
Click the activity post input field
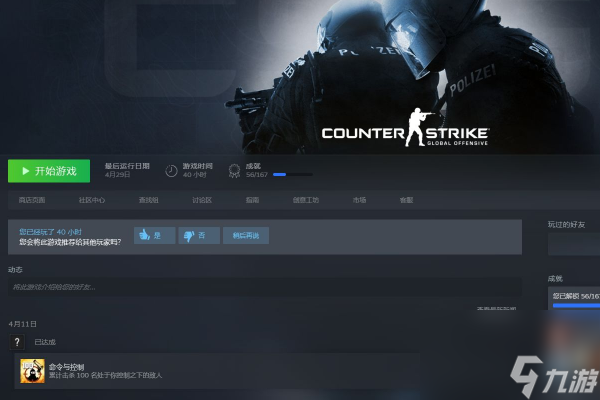(x=265, y=287)
